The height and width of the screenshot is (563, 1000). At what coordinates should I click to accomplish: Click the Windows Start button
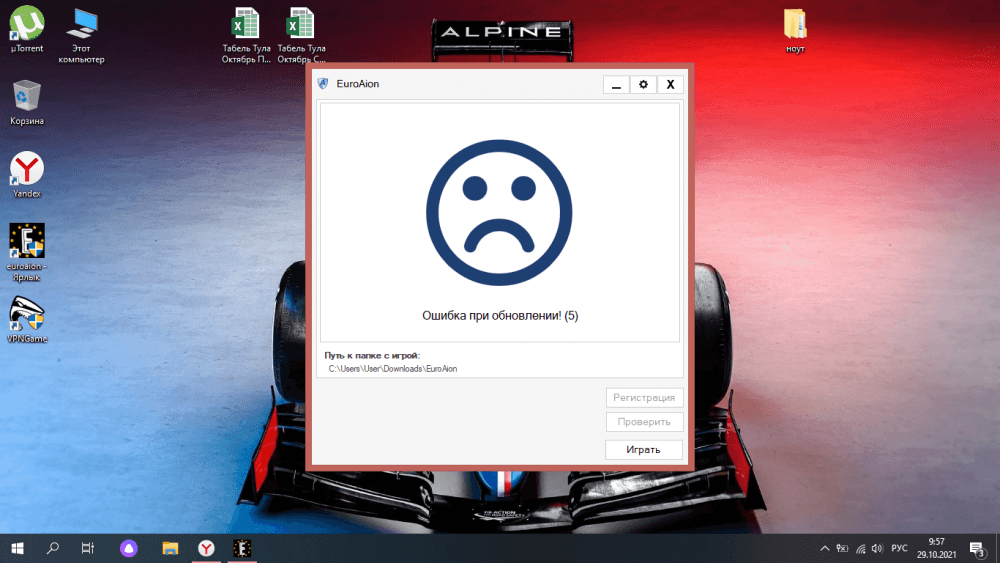coord(17,547)
